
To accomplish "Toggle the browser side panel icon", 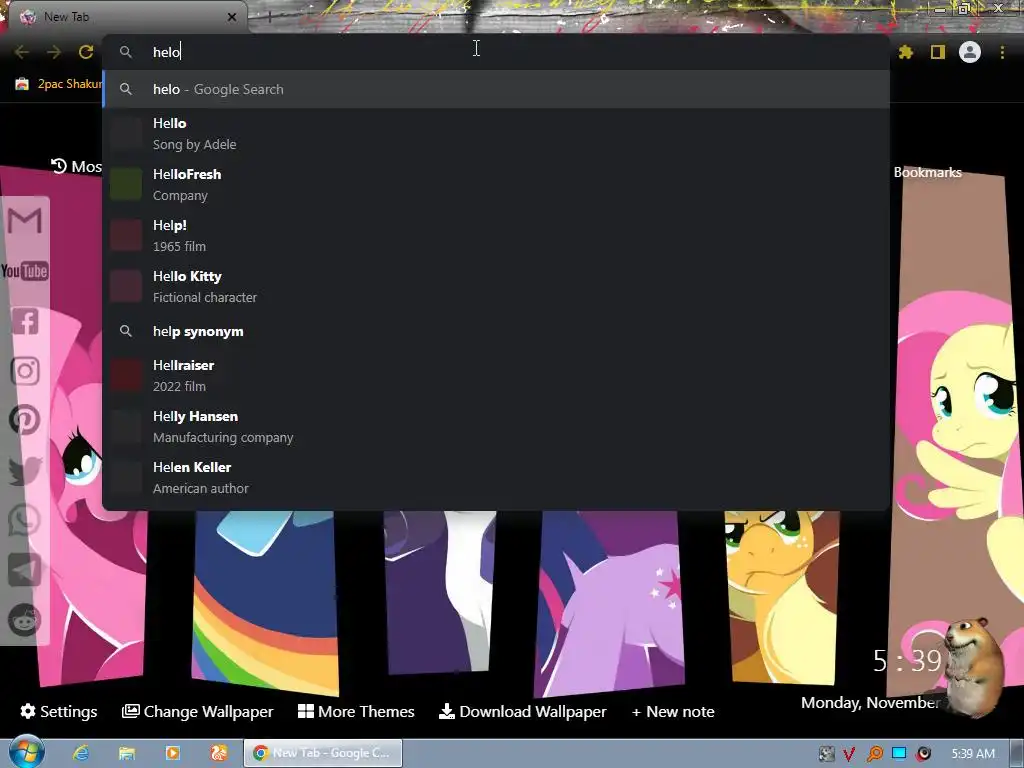I will click(938, 52).
